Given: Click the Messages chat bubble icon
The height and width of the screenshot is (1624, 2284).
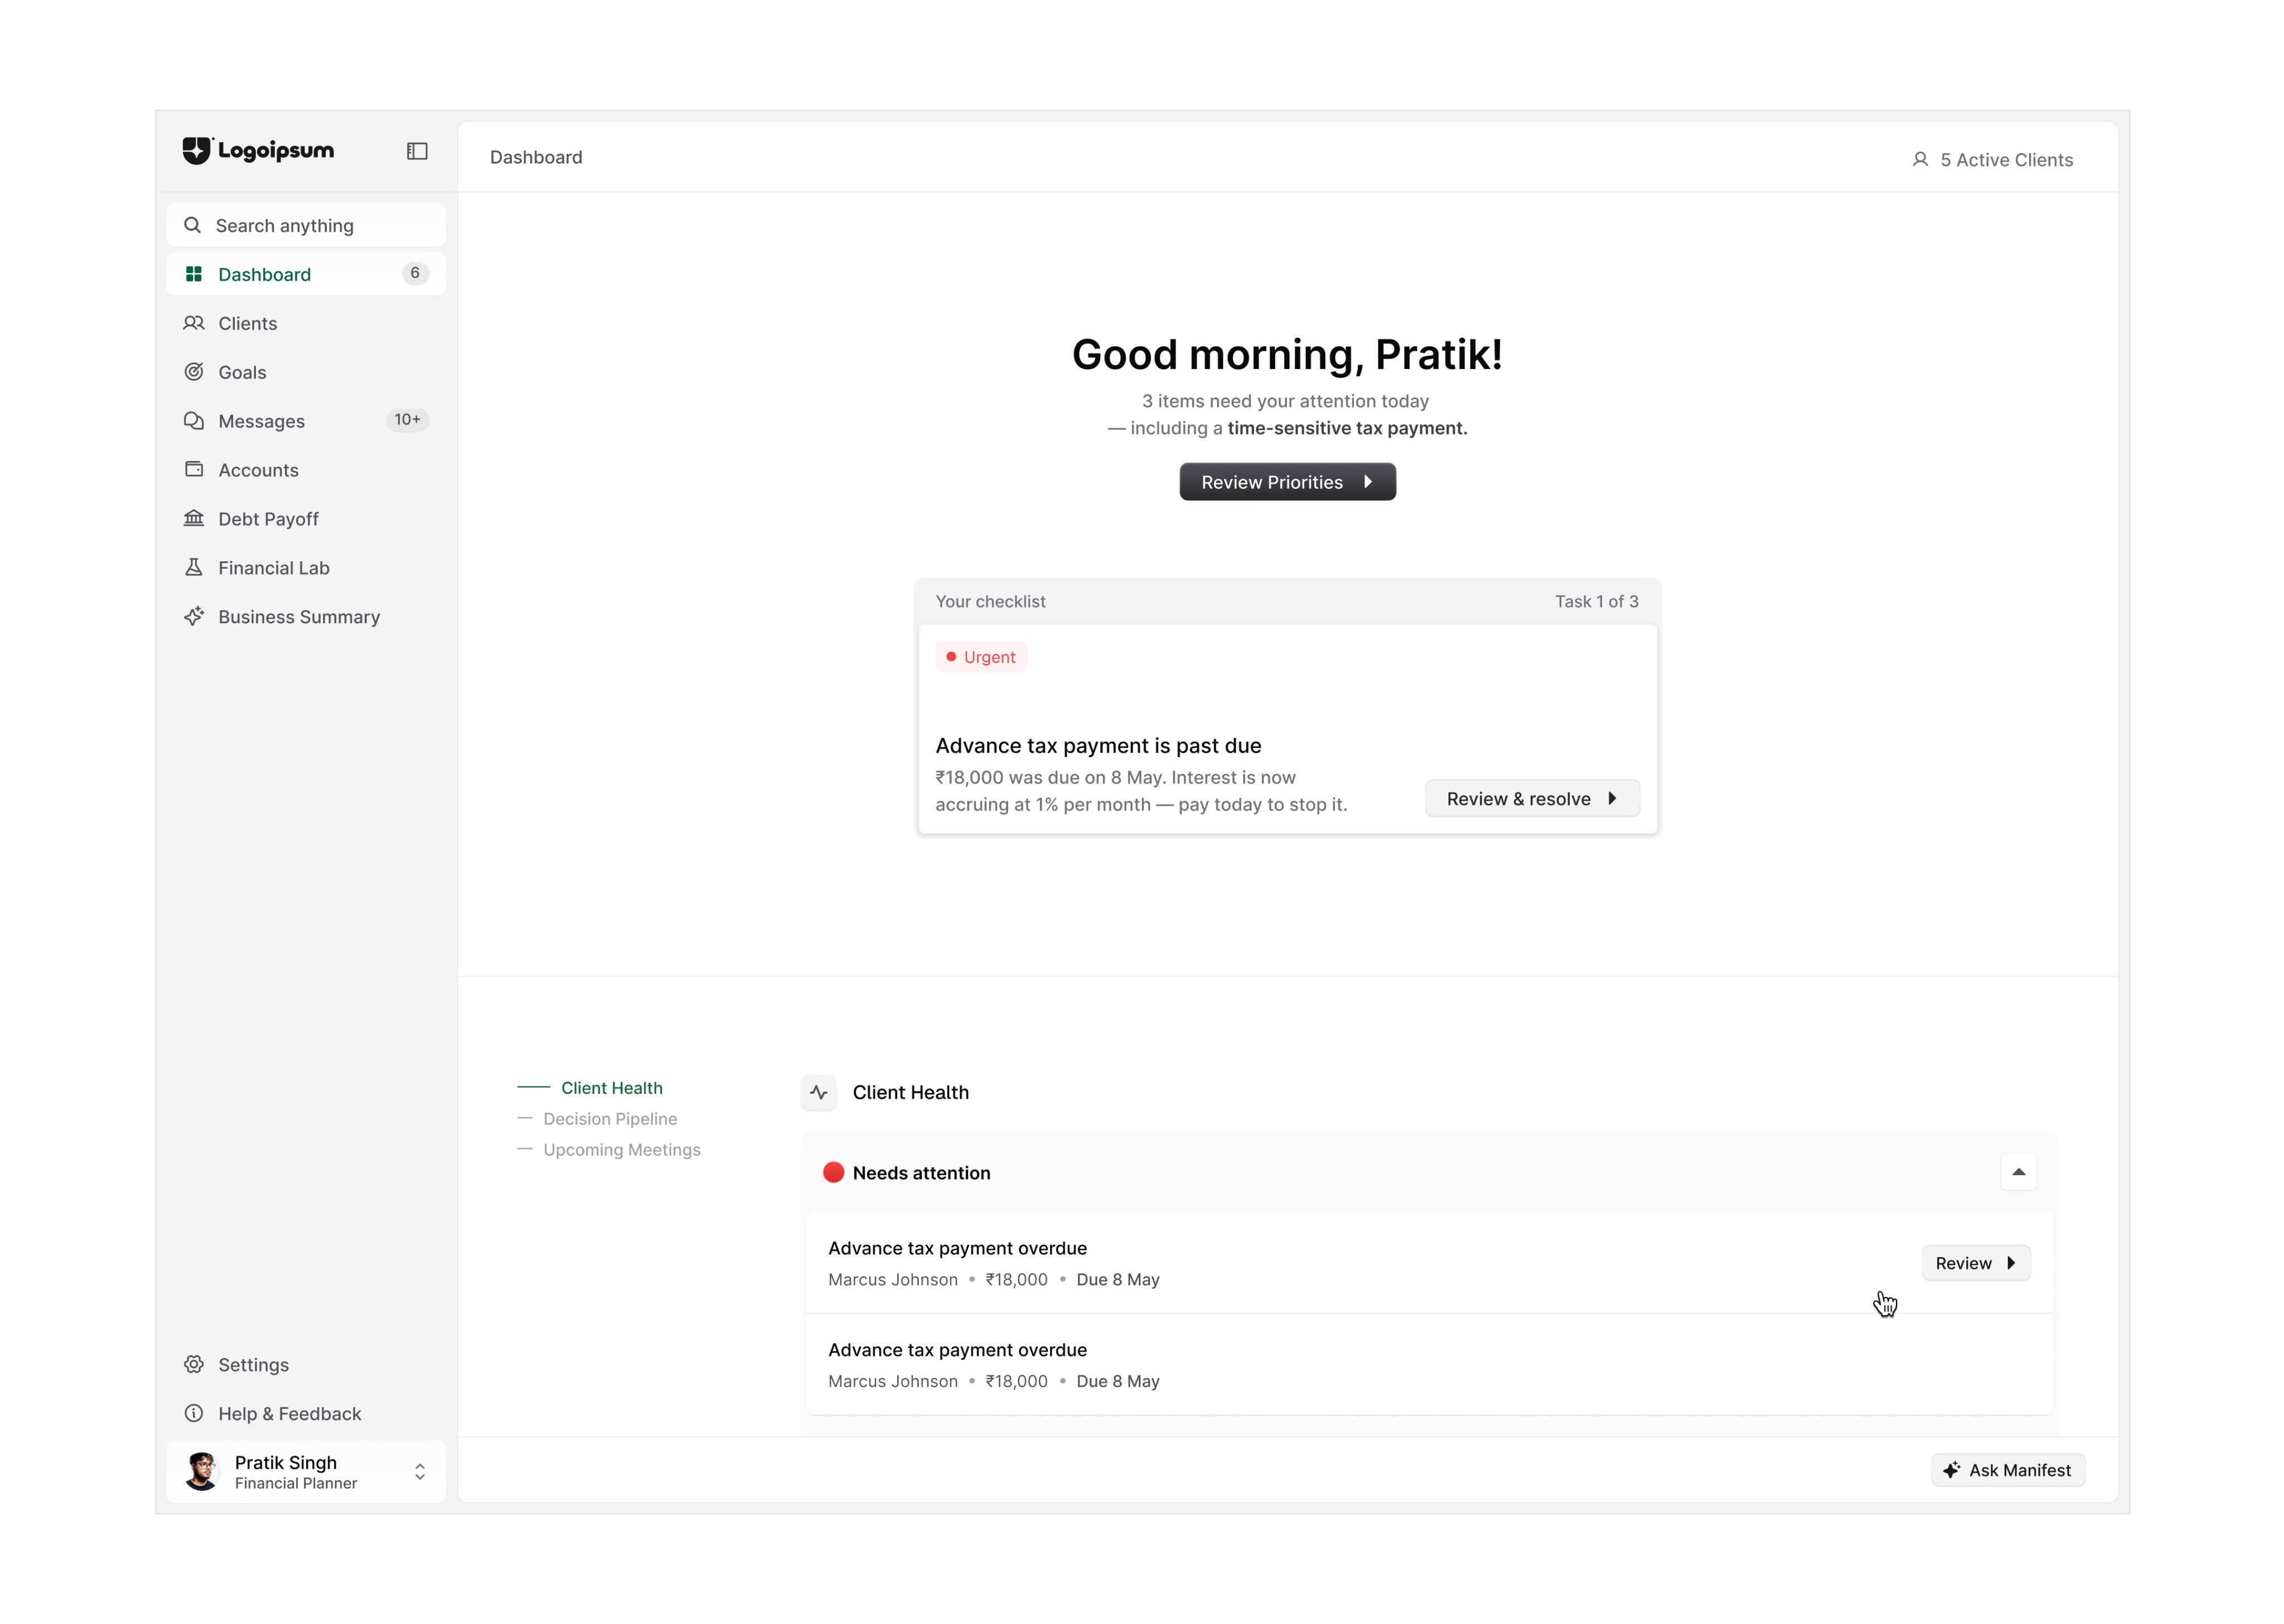Looking at the screenshot, I should pos(194,421).
